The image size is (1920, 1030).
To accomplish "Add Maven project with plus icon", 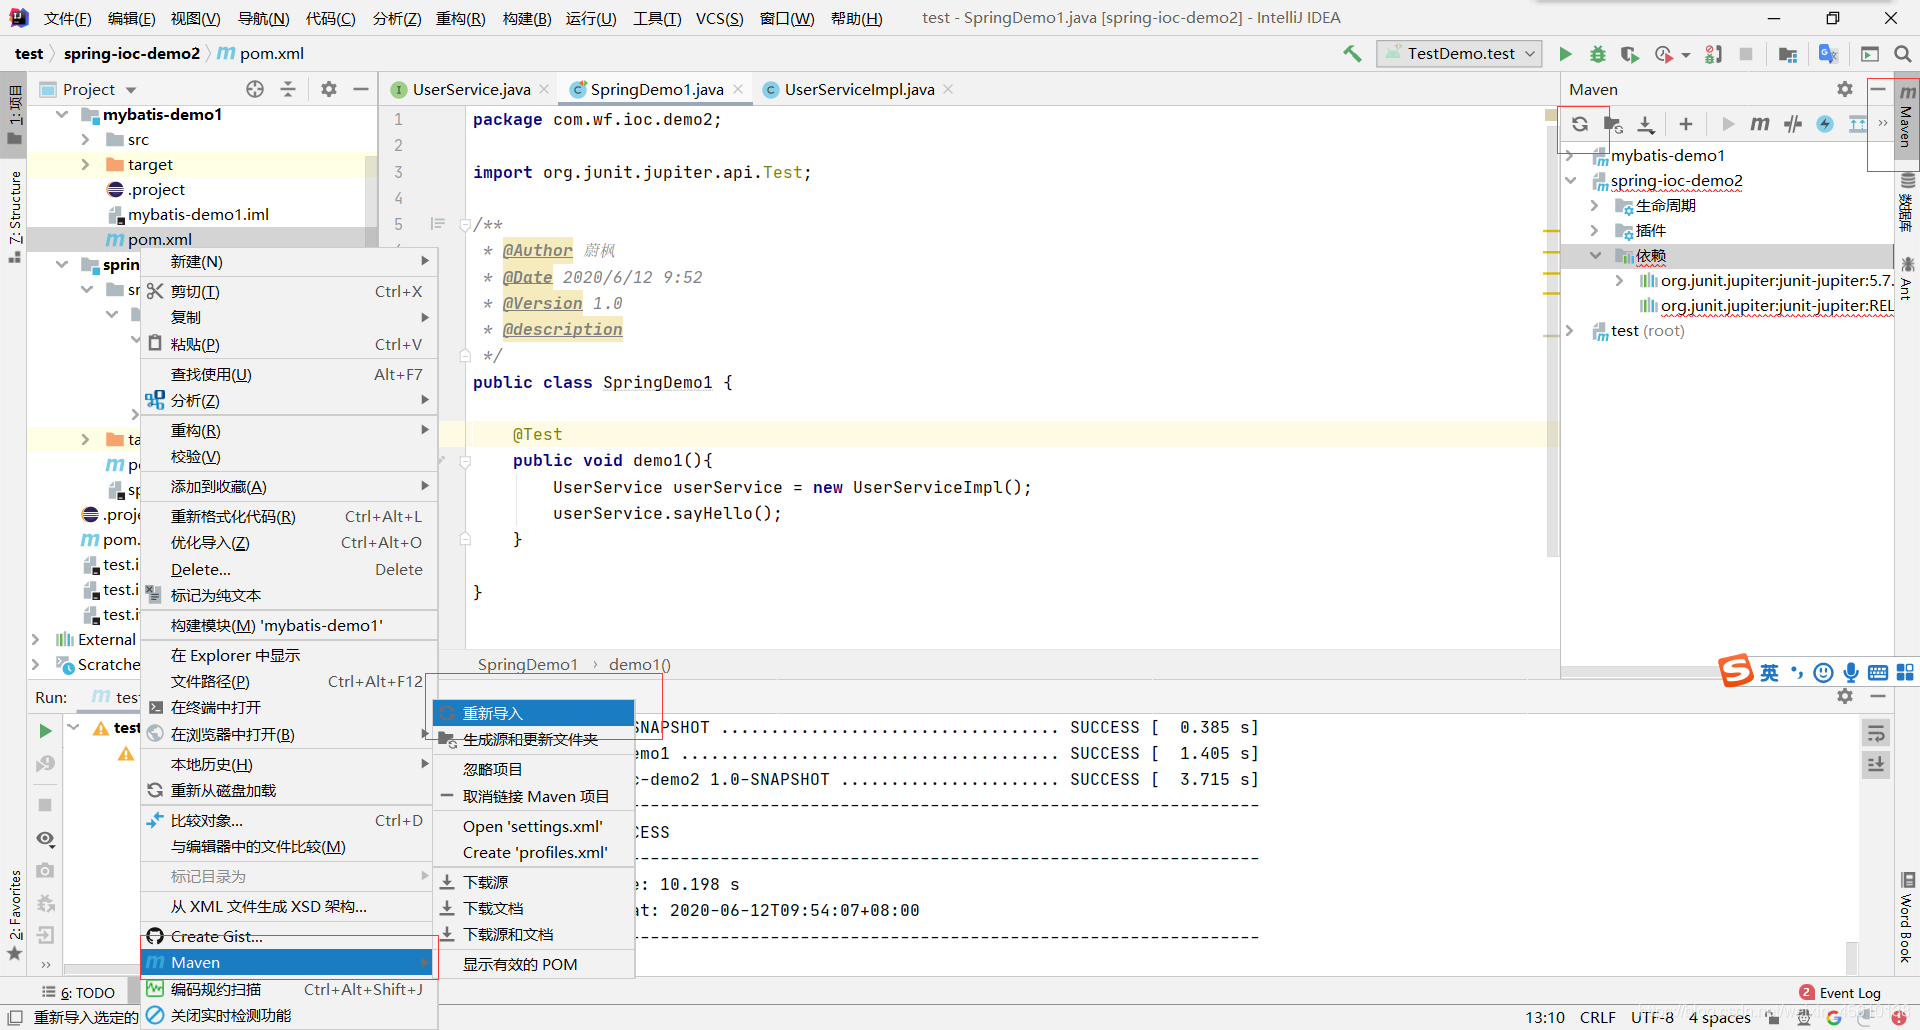I will (x=1686, y=124).
